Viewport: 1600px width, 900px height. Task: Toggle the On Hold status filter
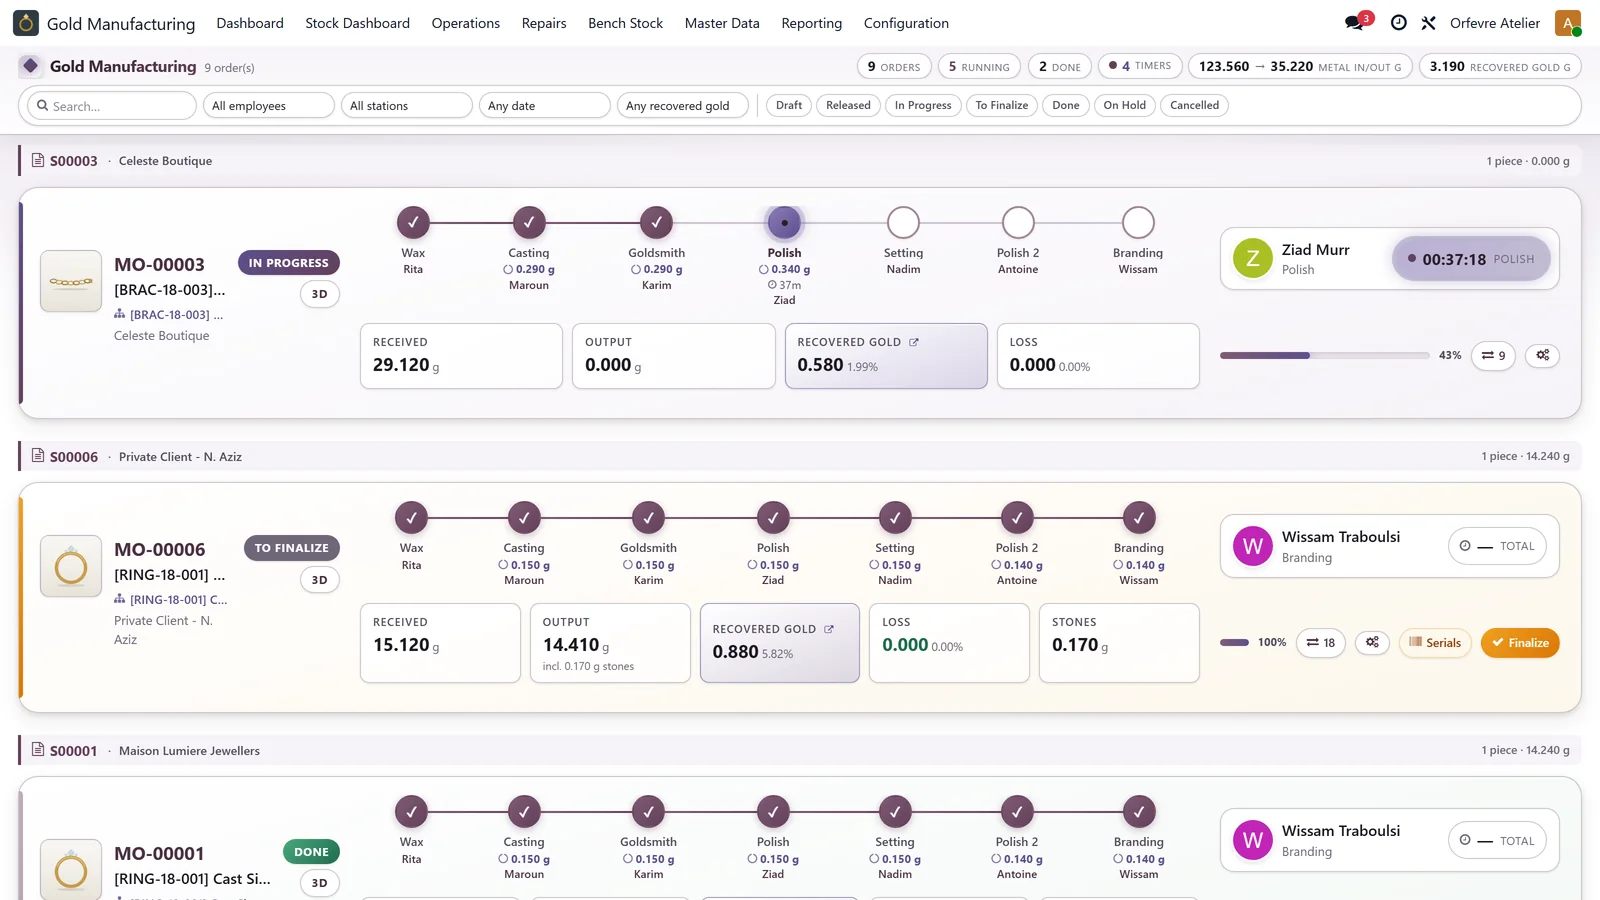(x=1125, y=105)
